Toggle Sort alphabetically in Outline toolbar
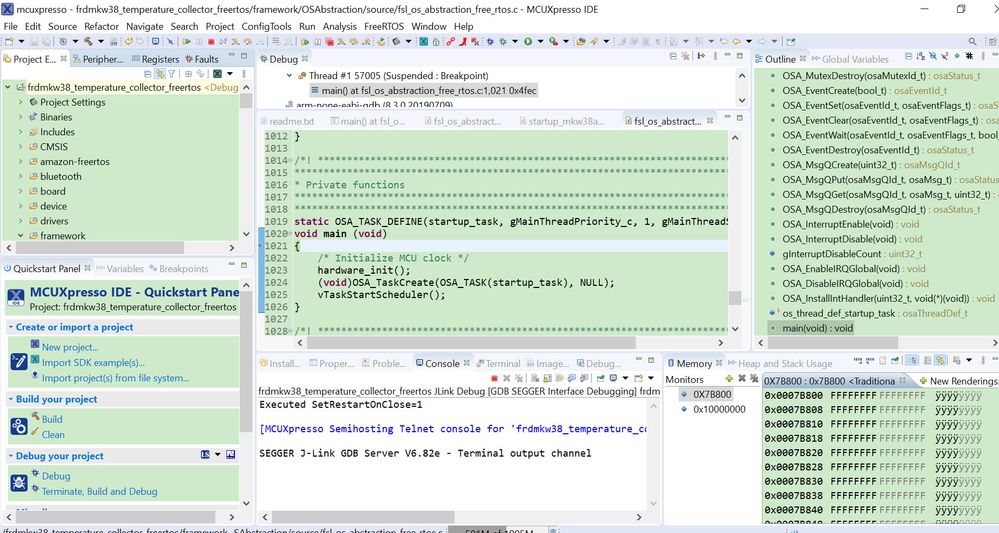Screen dimensions: 999x533 (x=921, y=57)
